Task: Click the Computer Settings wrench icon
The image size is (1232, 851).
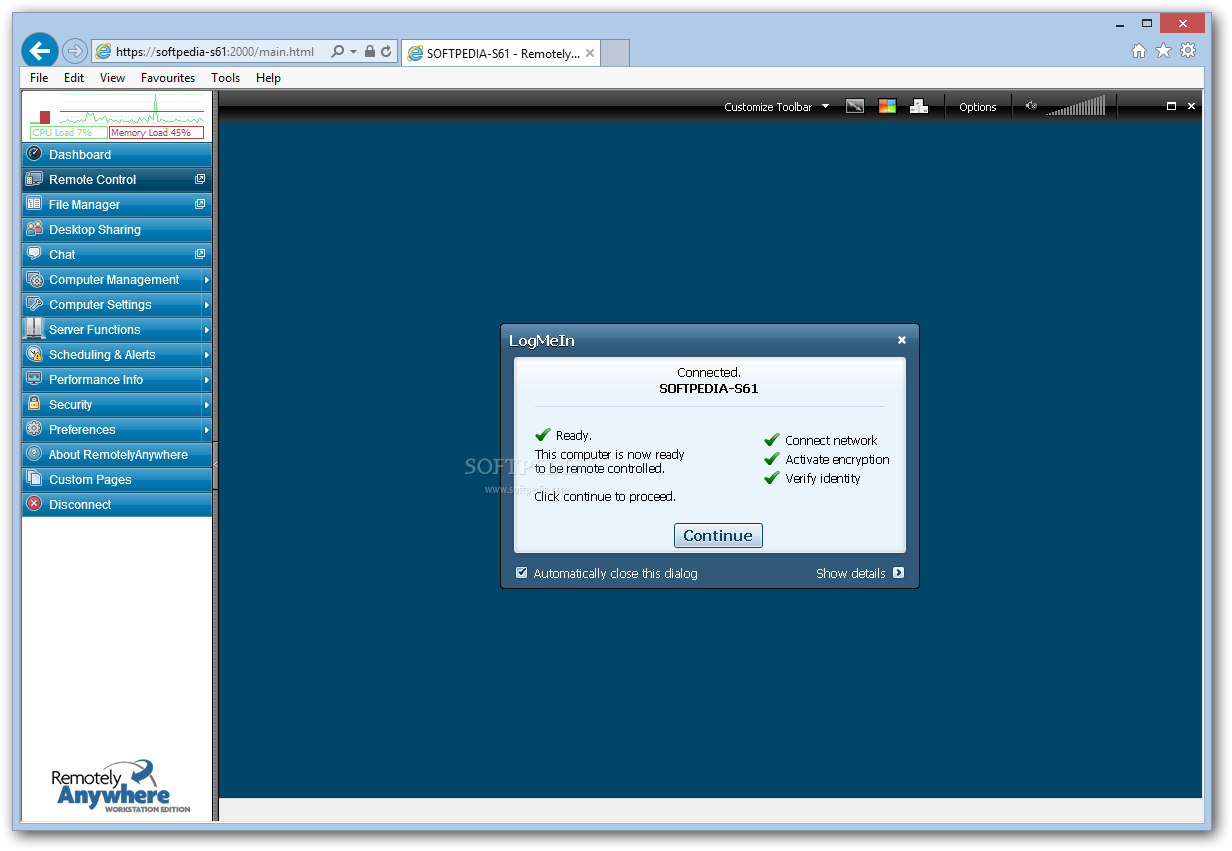Action: (34, 304)
